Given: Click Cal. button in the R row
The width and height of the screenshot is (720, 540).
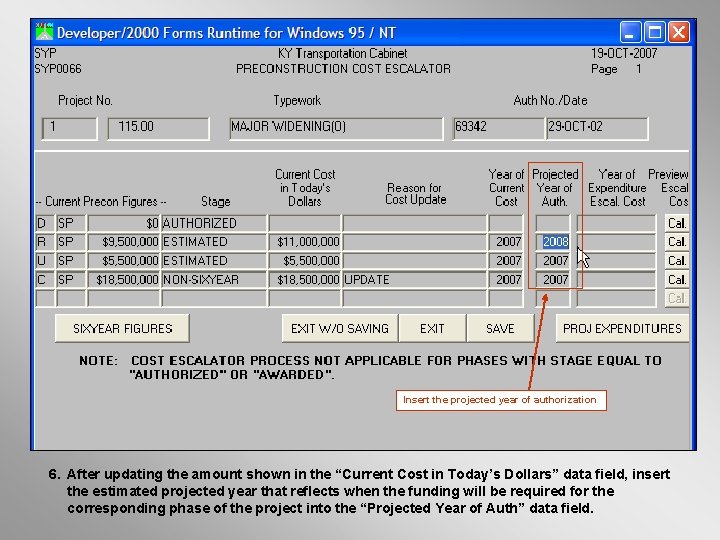Looking at the screenshot, I should coord(677,242).
